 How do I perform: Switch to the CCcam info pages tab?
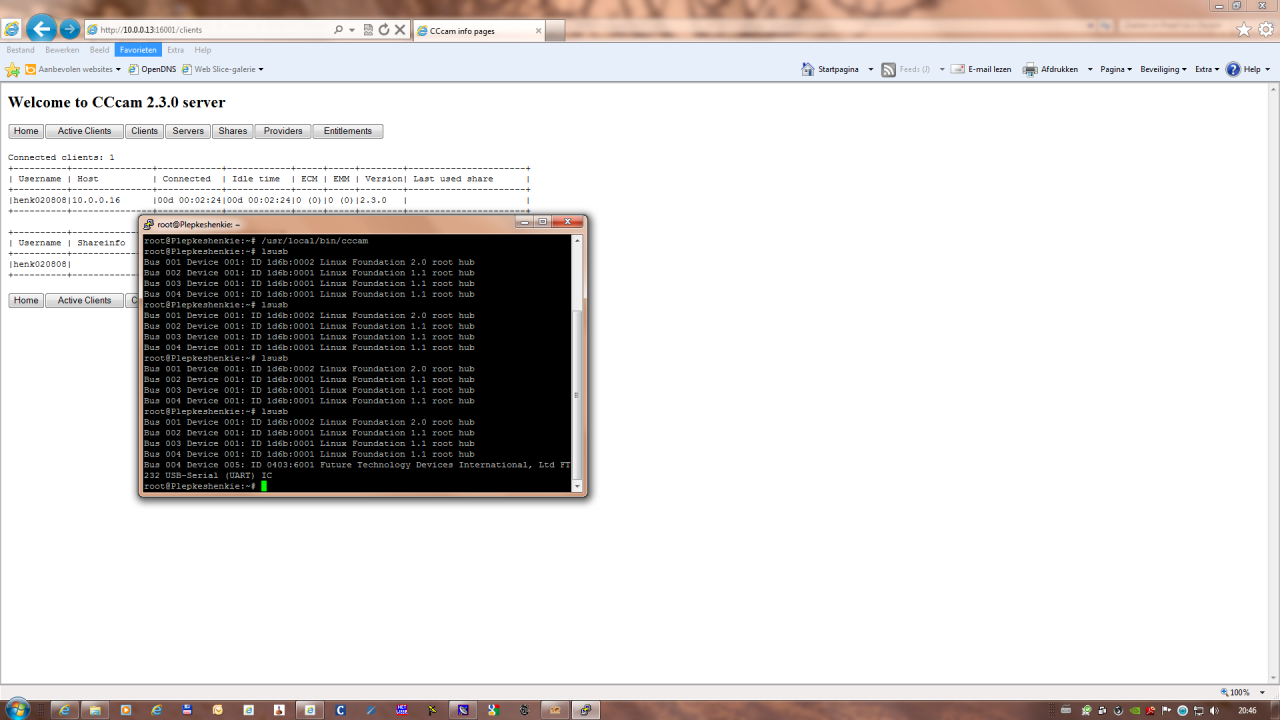click(x=477, y=31)
